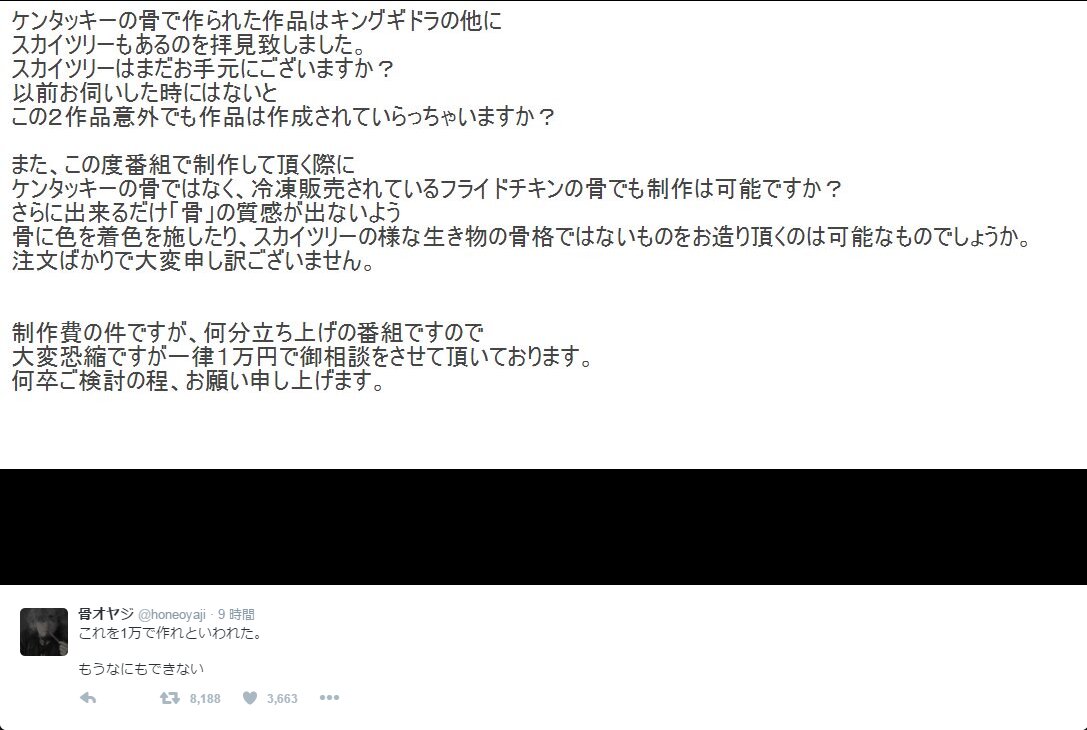Open the 骨オヤジ profile avatar
The image size is (1087, 730).
(x=44, y=632)
